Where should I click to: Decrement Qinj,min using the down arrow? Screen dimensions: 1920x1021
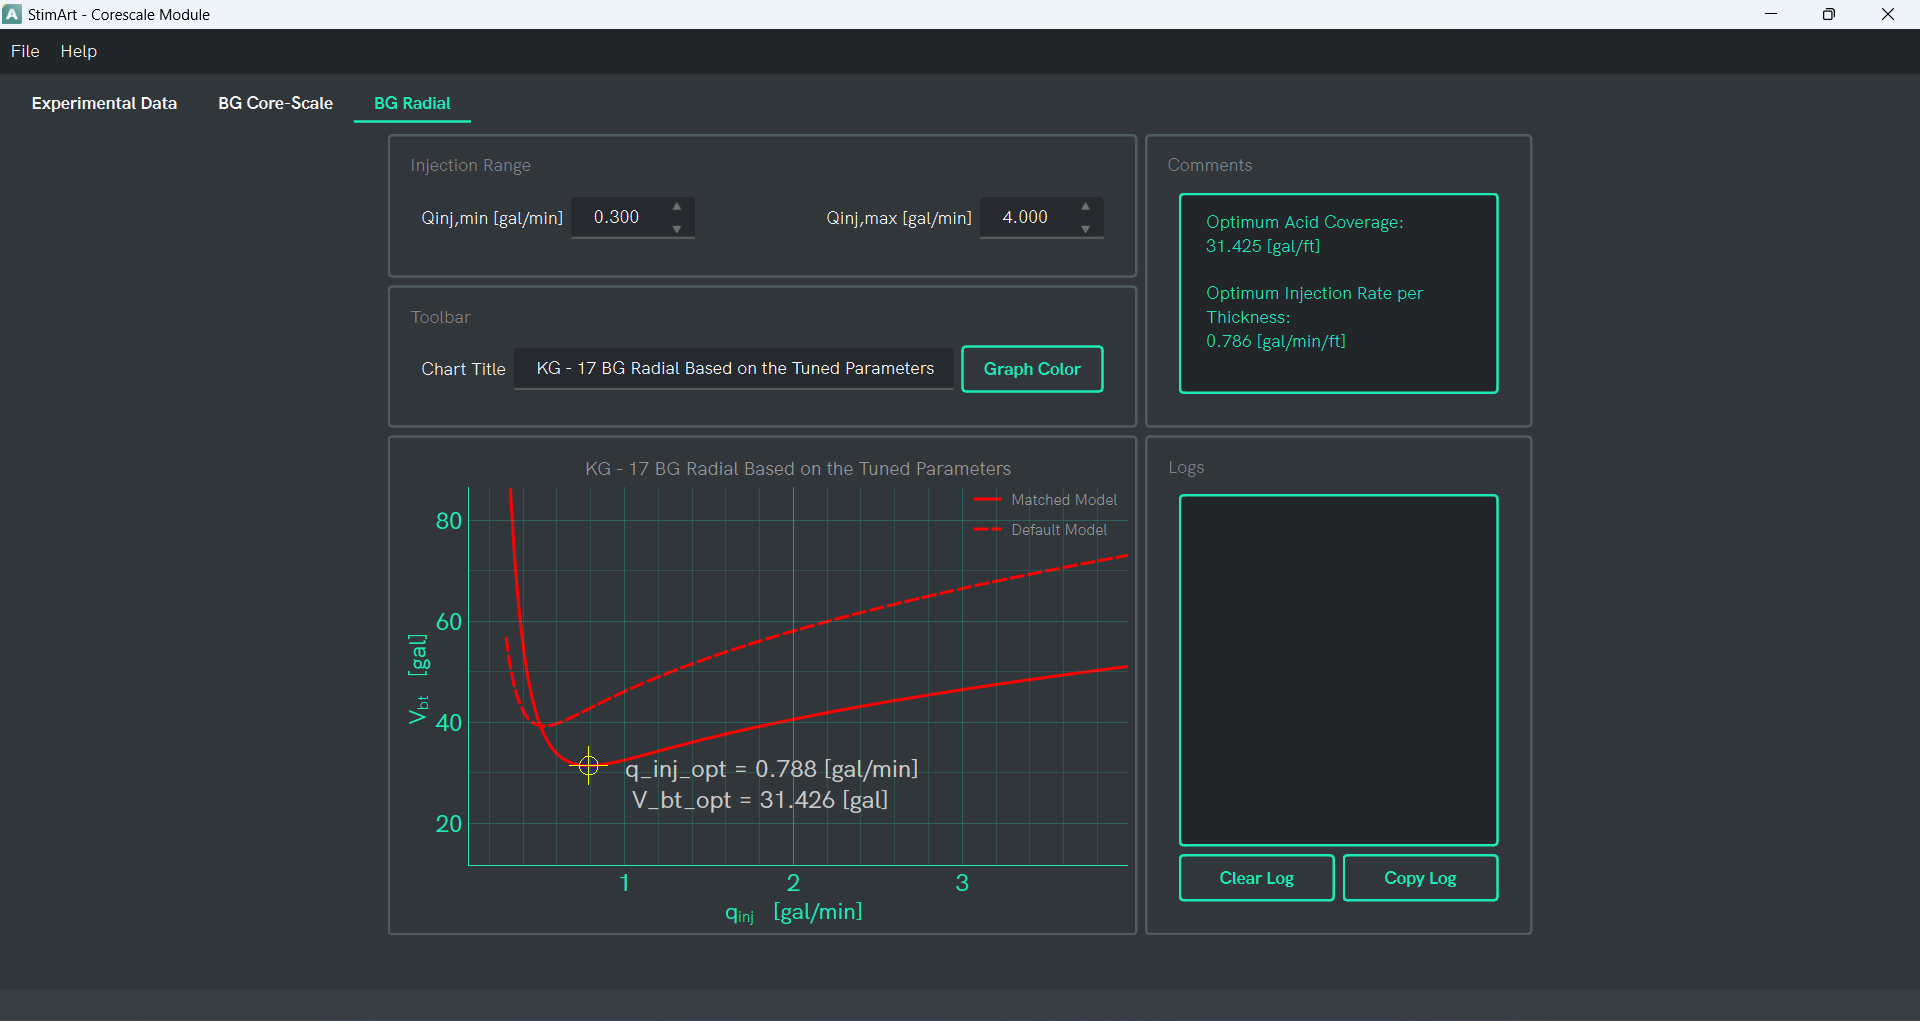tap(678, 229)
